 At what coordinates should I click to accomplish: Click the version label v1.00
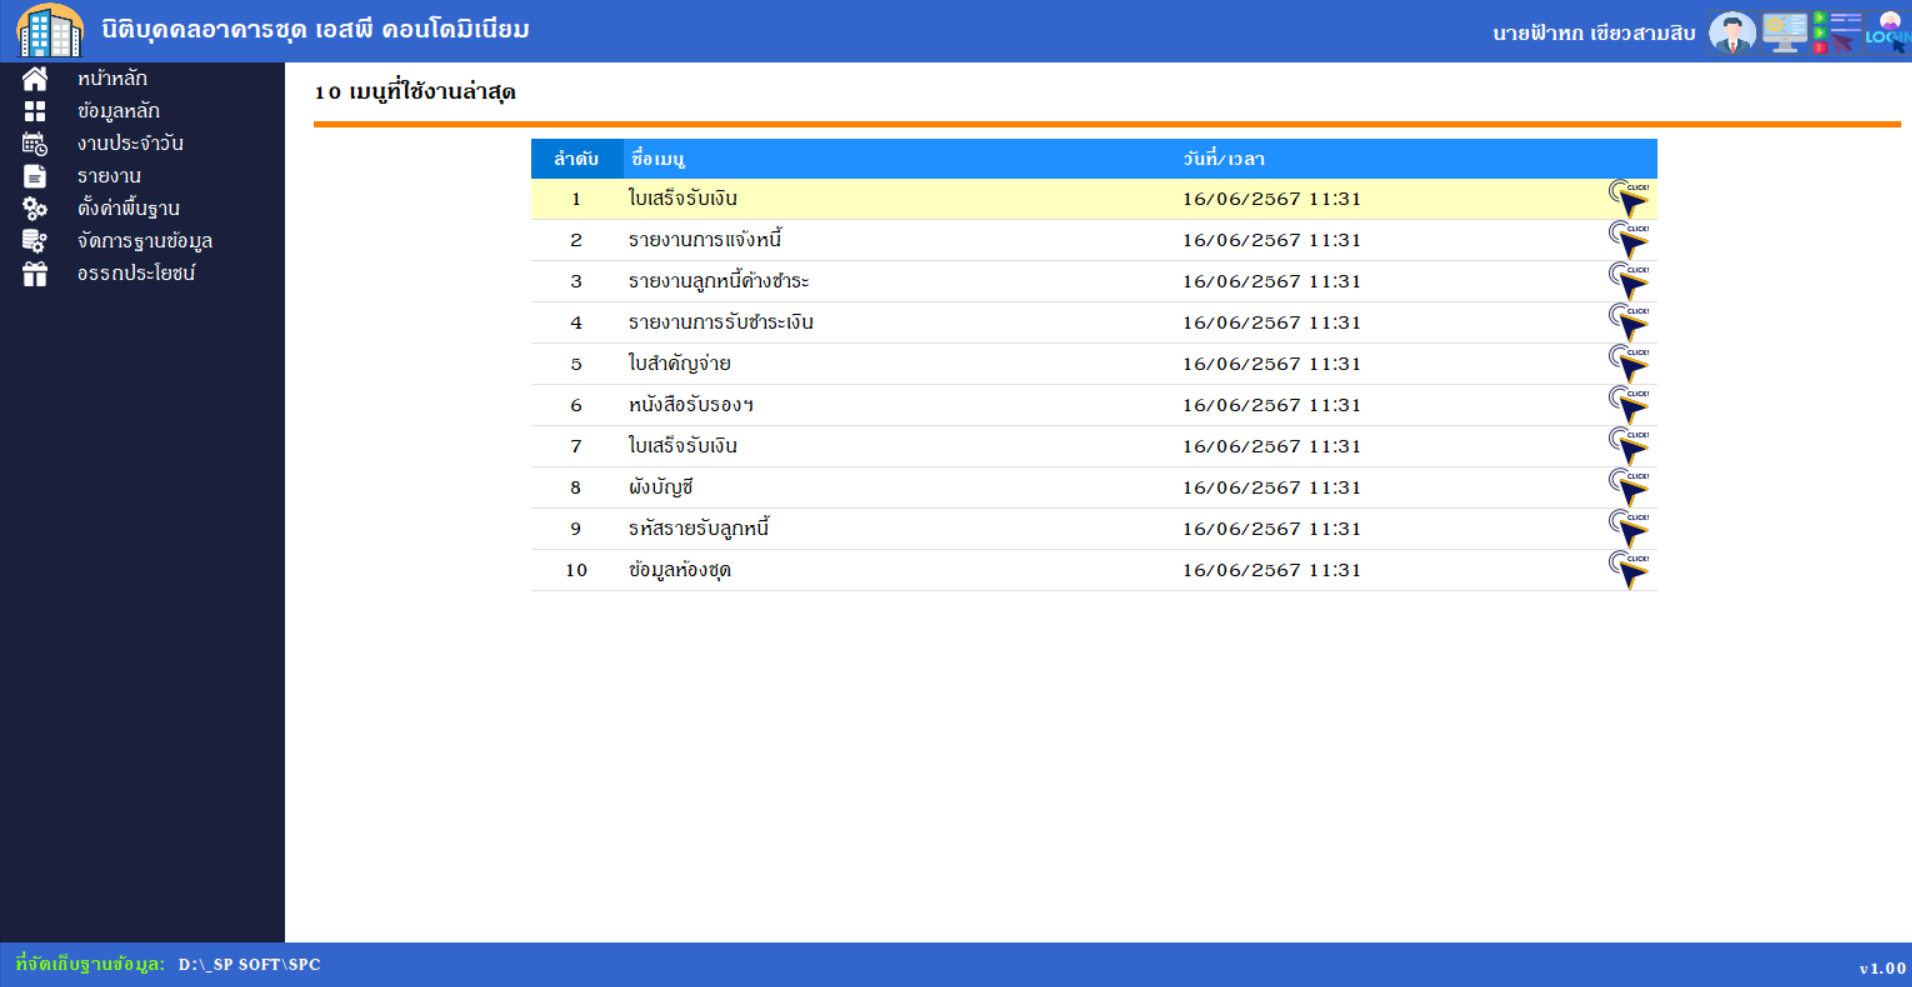pos(1882,968)
